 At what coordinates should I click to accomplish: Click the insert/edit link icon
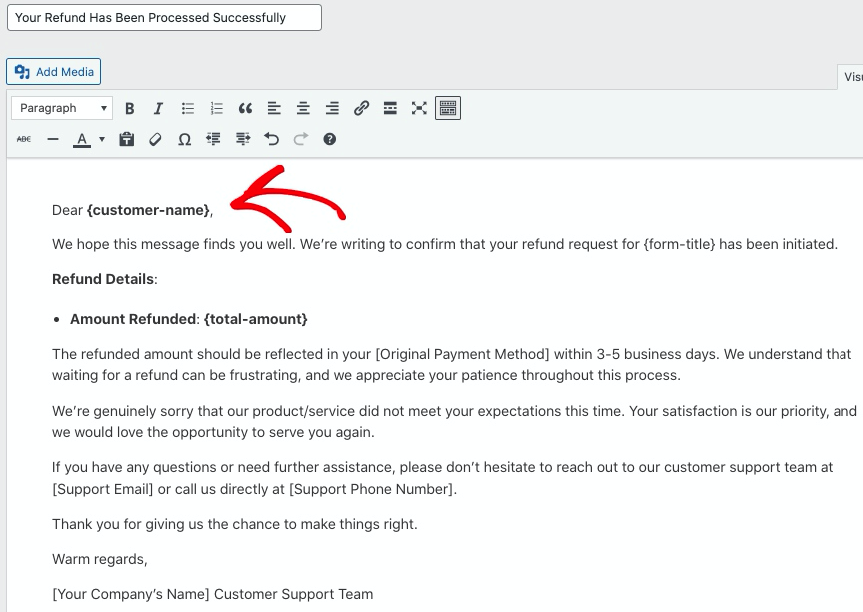[362, 108]
